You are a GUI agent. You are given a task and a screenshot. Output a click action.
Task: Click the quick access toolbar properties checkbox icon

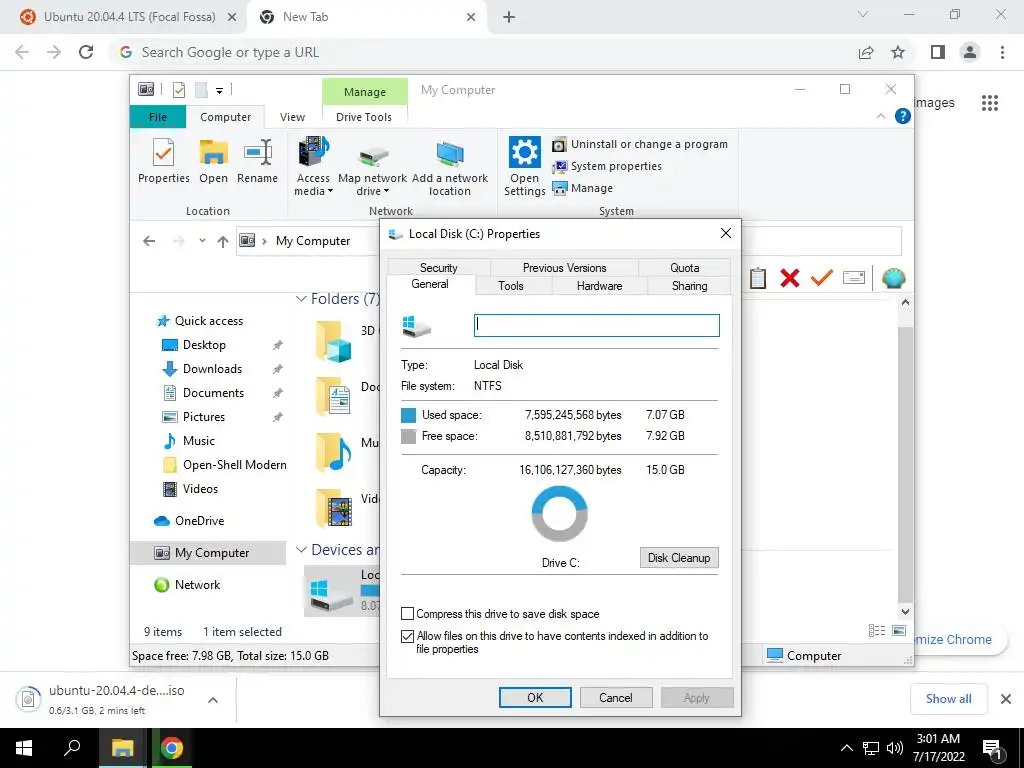coord(178,90)
